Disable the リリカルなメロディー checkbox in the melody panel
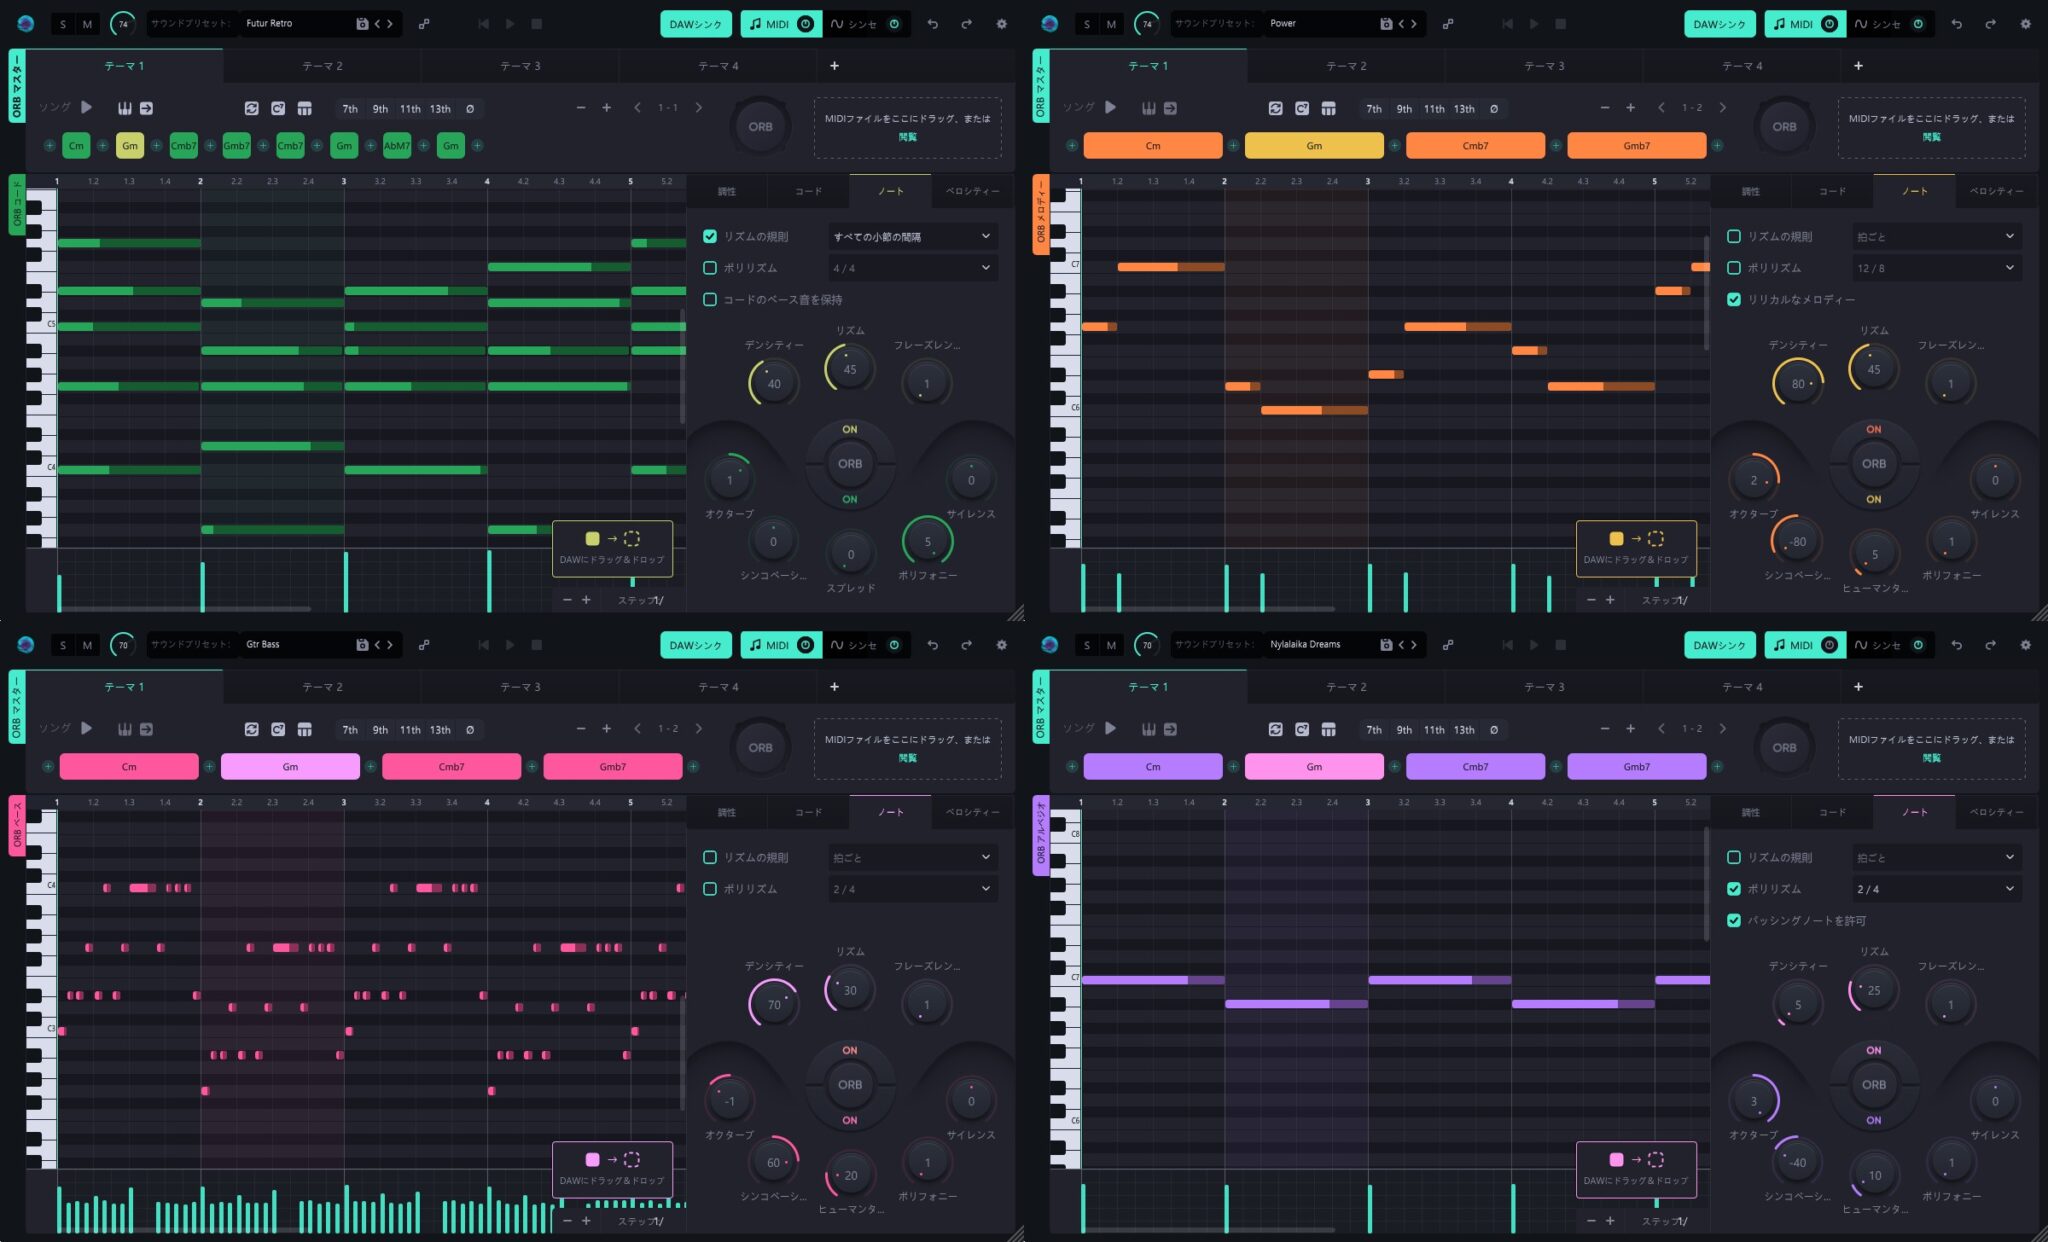The image size is (2048, 1242). tap(1734, 299)
